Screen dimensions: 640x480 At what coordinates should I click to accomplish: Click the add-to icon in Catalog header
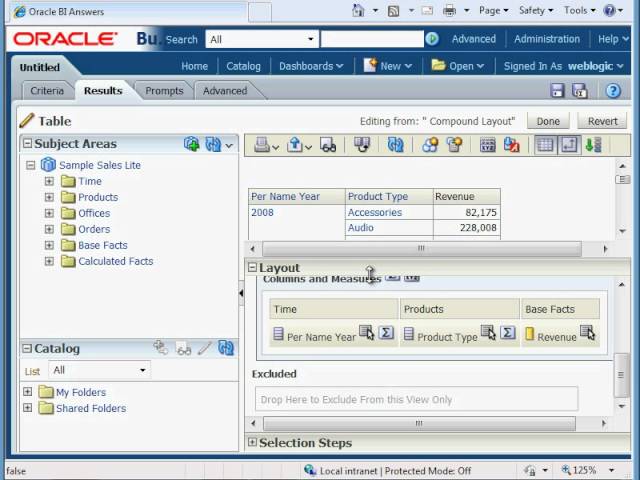pos(161,348)
